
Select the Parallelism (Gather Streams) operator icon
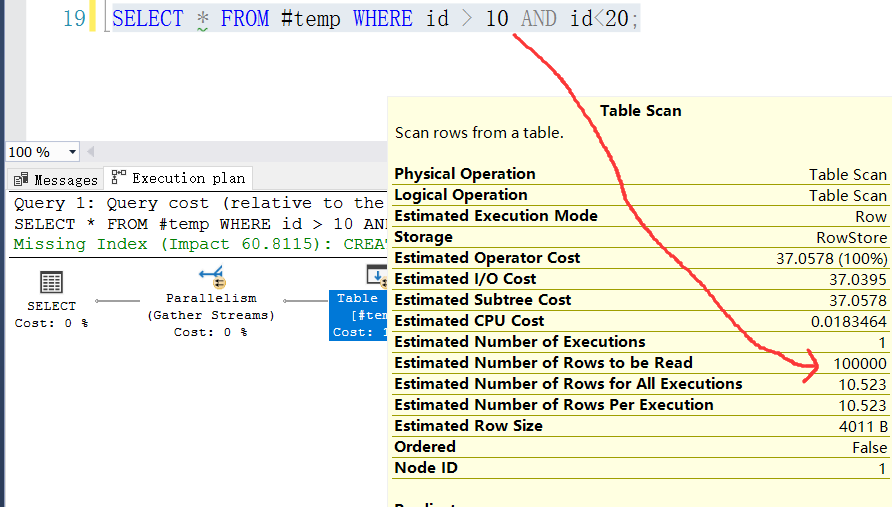click(x=210, y=277)
